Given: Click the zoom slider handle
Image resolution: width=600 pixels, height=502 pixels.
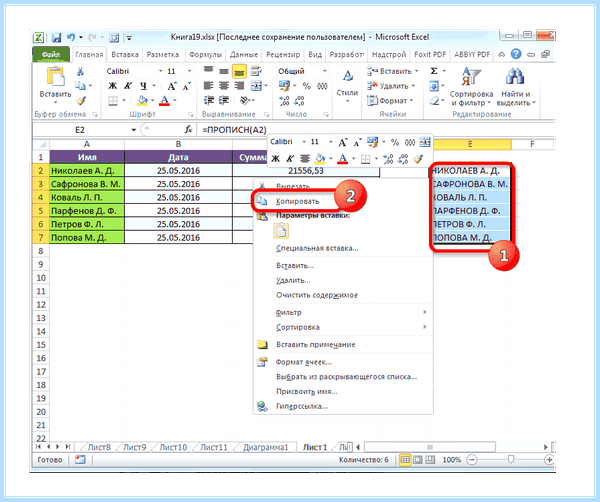Looking at the screenshot, I should [510, 460].
